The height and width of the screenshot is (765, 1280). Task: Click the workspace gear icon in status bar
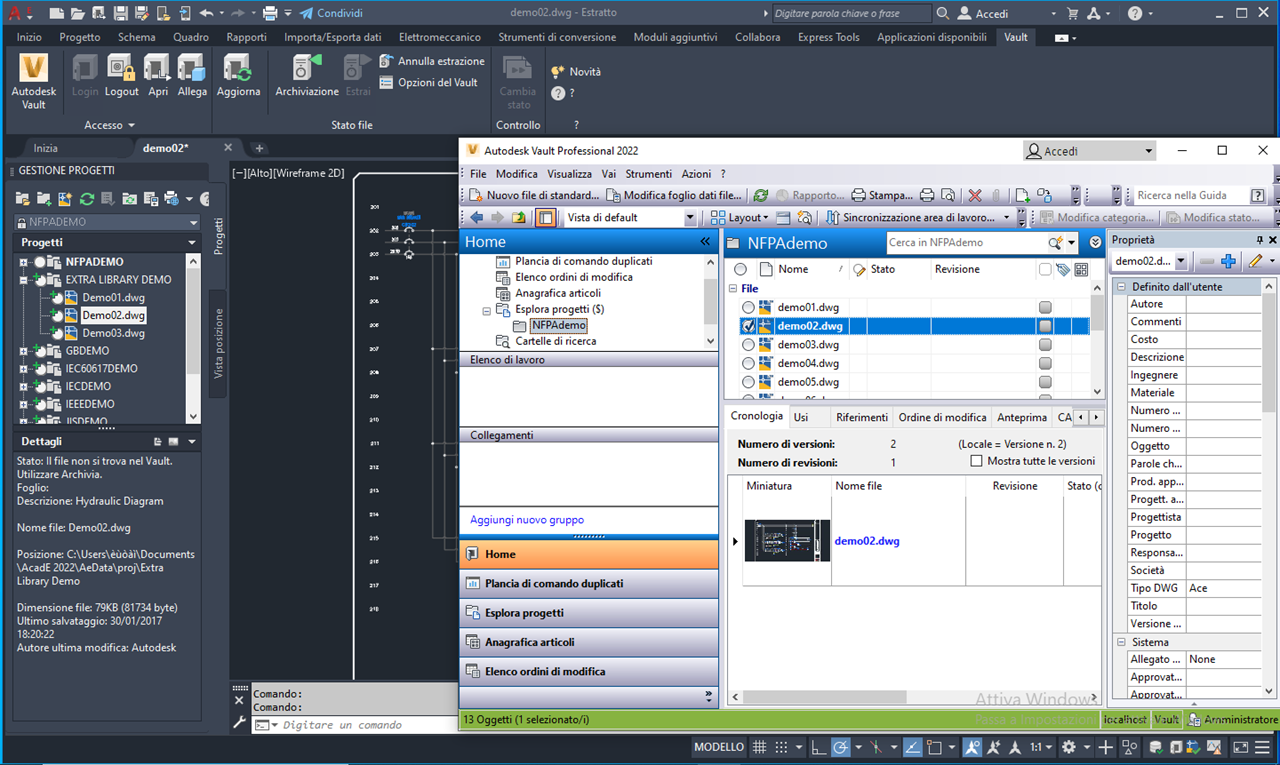[x=1069, y=747]
